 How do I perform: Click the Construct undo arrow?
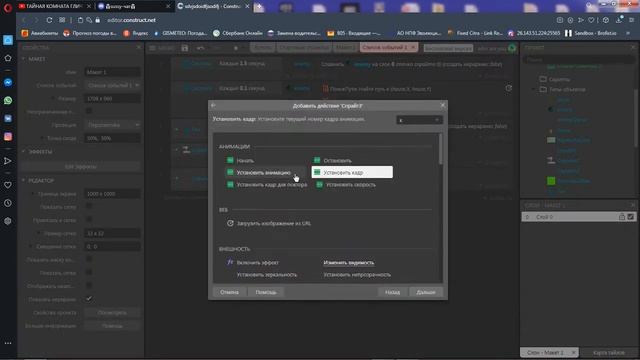200,48
